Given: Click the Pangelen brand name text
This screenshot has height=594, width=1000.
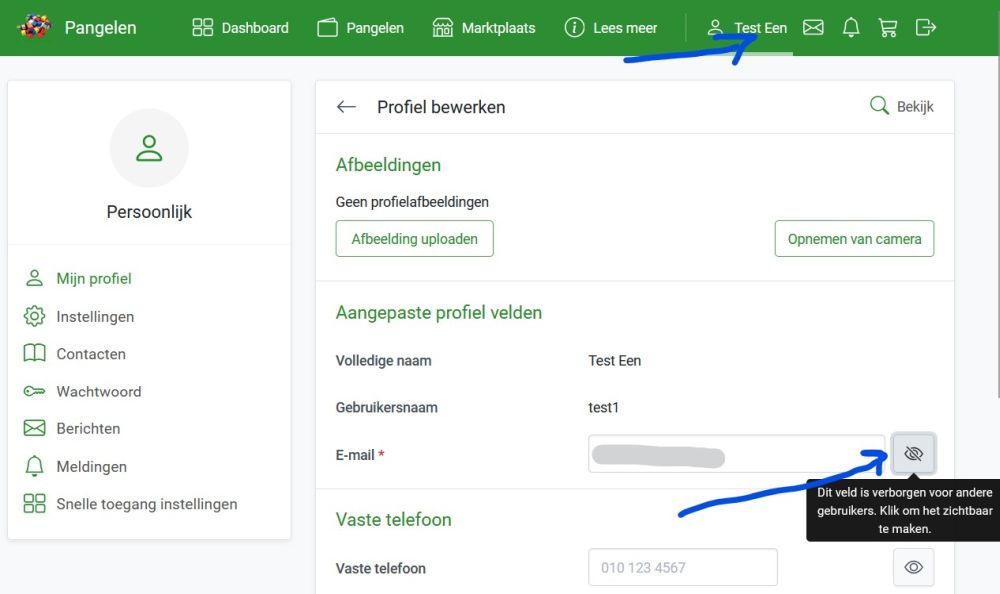Looking at the screenshot, I should point(101,27).
